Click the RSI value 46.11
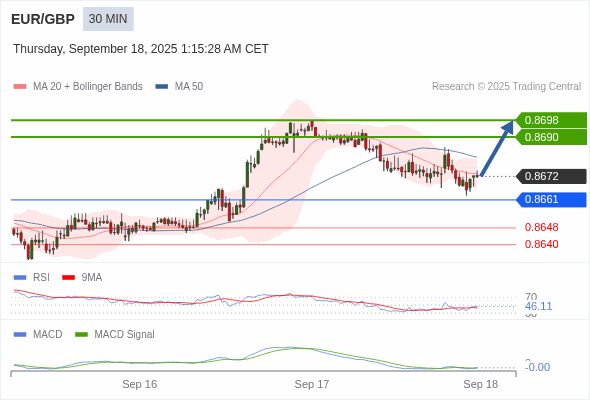The width and height of the screenshot is (590, 400). coord(538,306)
